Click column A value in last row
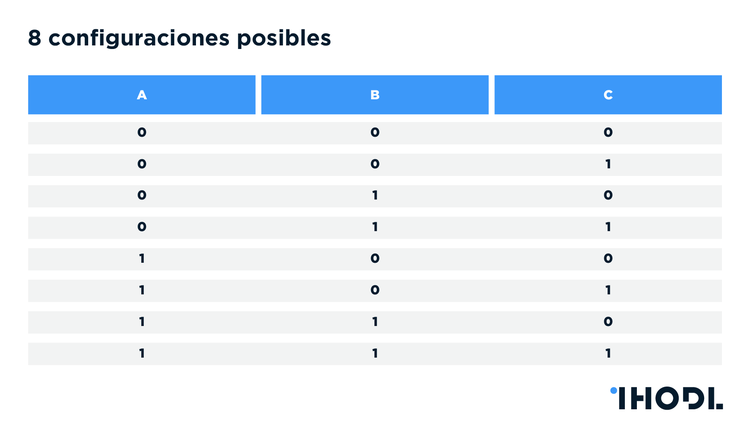The width and height of the screenshot is (750, 432). point(142,353)
